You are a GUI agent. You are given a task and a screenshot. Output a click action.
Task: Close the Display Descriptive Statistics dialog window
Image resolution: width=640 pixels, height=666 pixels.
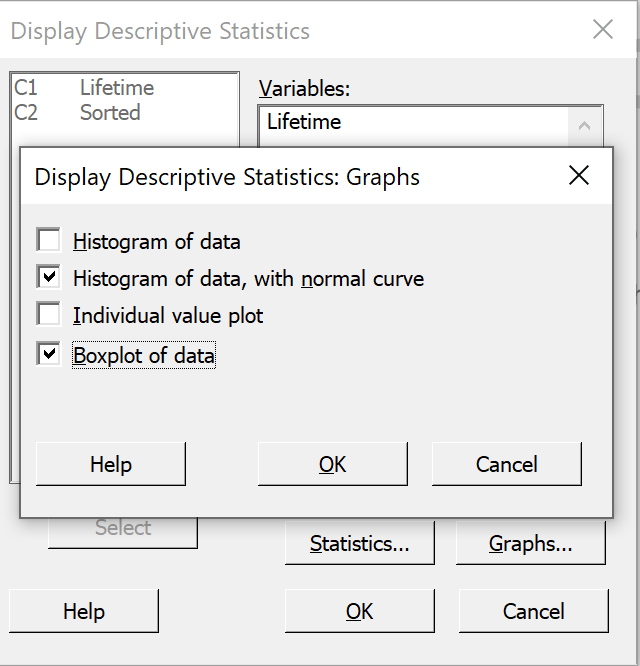point(603,30)
